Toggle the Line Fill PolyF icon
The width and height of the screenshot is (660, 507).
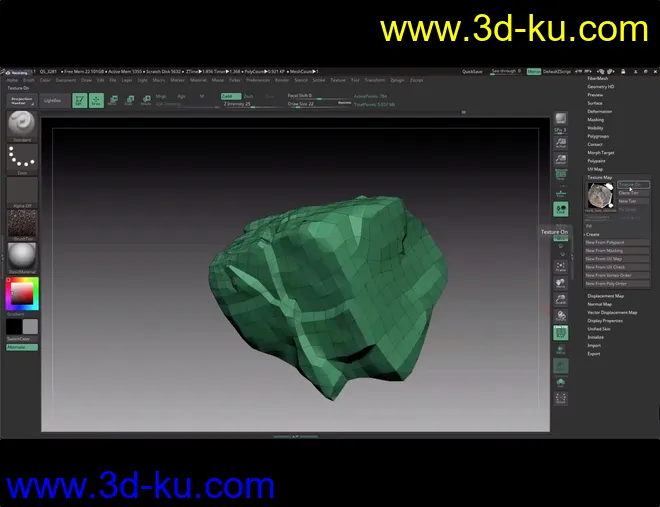pyautogui.click(x=561, y=332)
